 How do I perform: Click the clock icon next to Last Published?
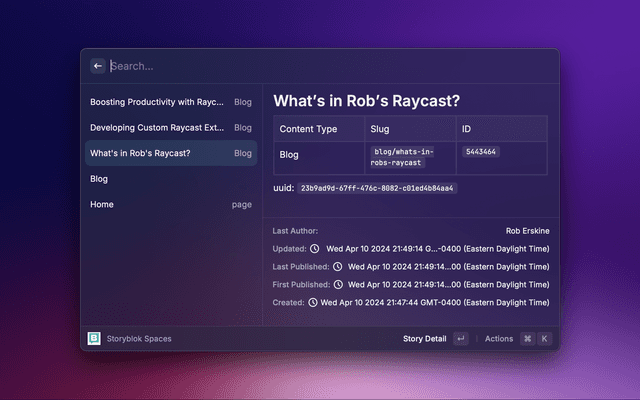click(x=338, y=267)
